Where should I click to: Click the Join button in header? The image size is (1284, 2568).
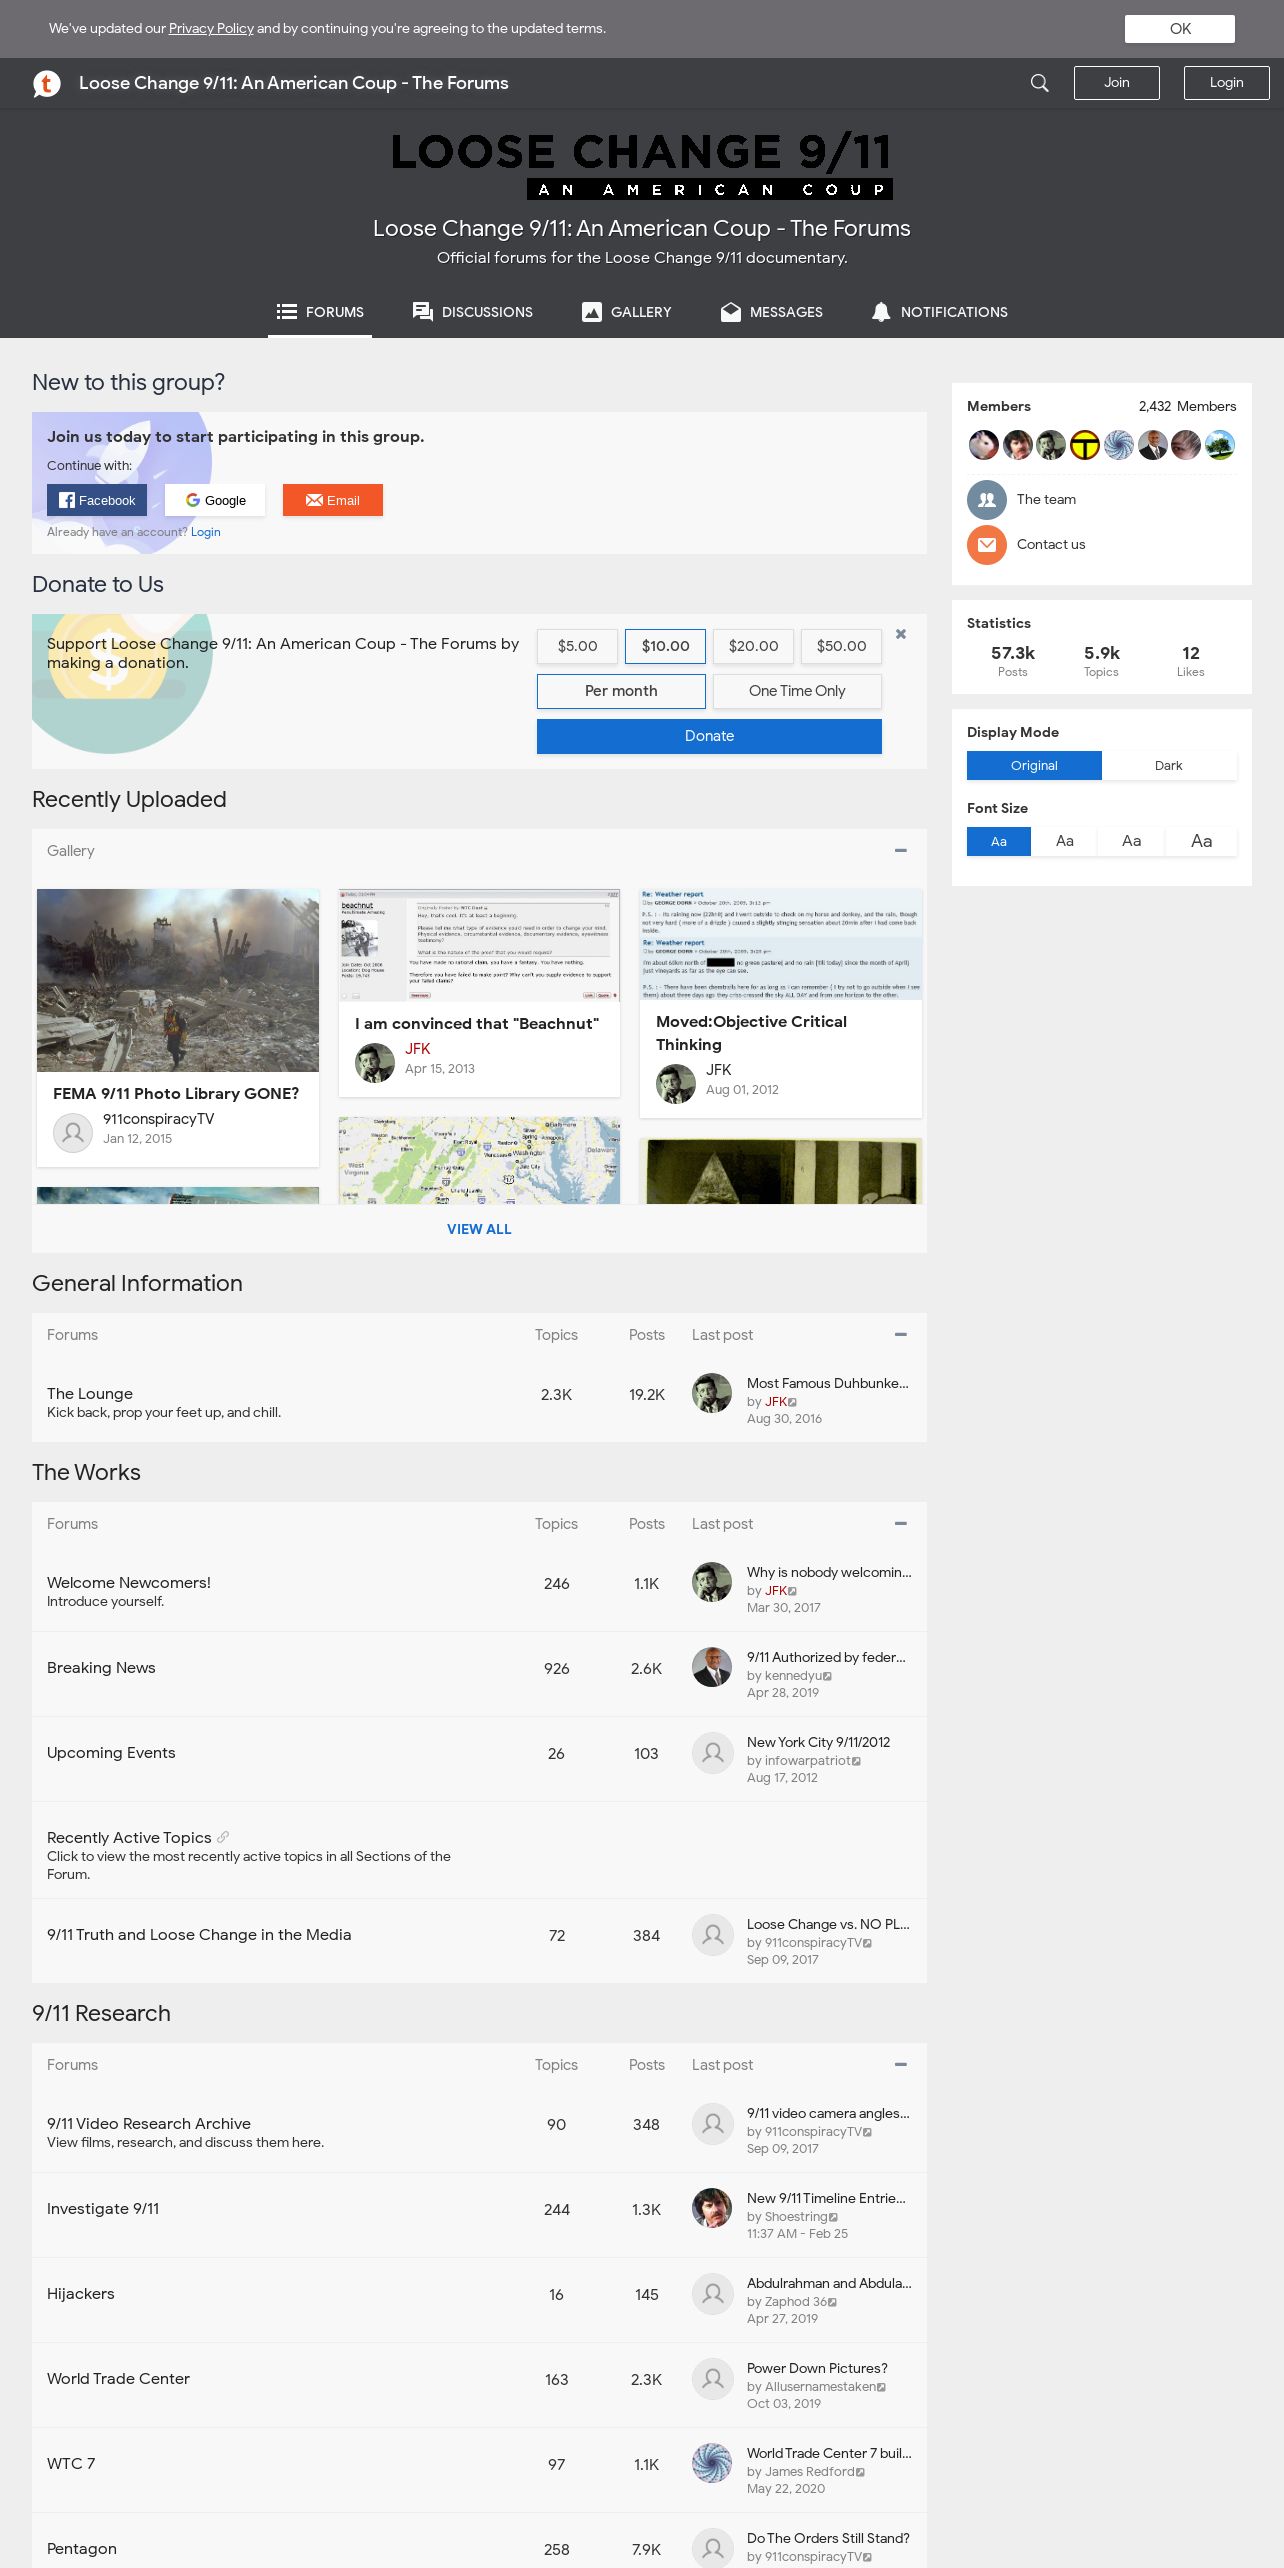[1117, 83]
